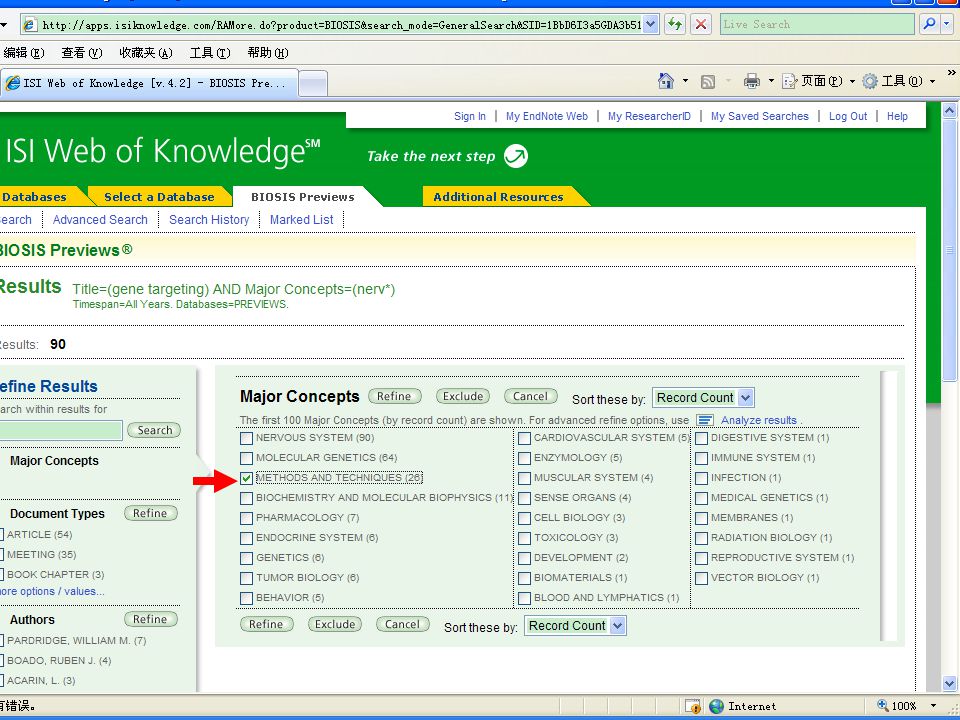This screenshot has width=960, height=720.
Task: Open the 收藏夹(A) menu
Action: click(146, 53)
